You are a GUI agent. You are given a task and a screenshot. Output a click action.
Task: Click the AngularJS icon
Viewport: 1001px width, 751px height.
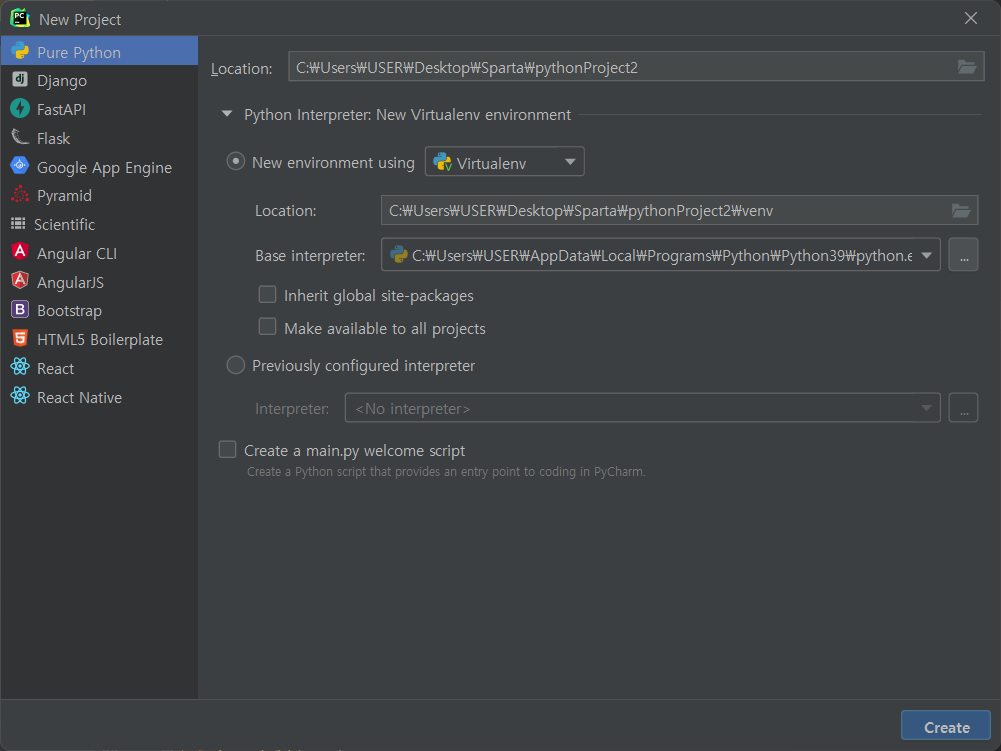[20, 281]
